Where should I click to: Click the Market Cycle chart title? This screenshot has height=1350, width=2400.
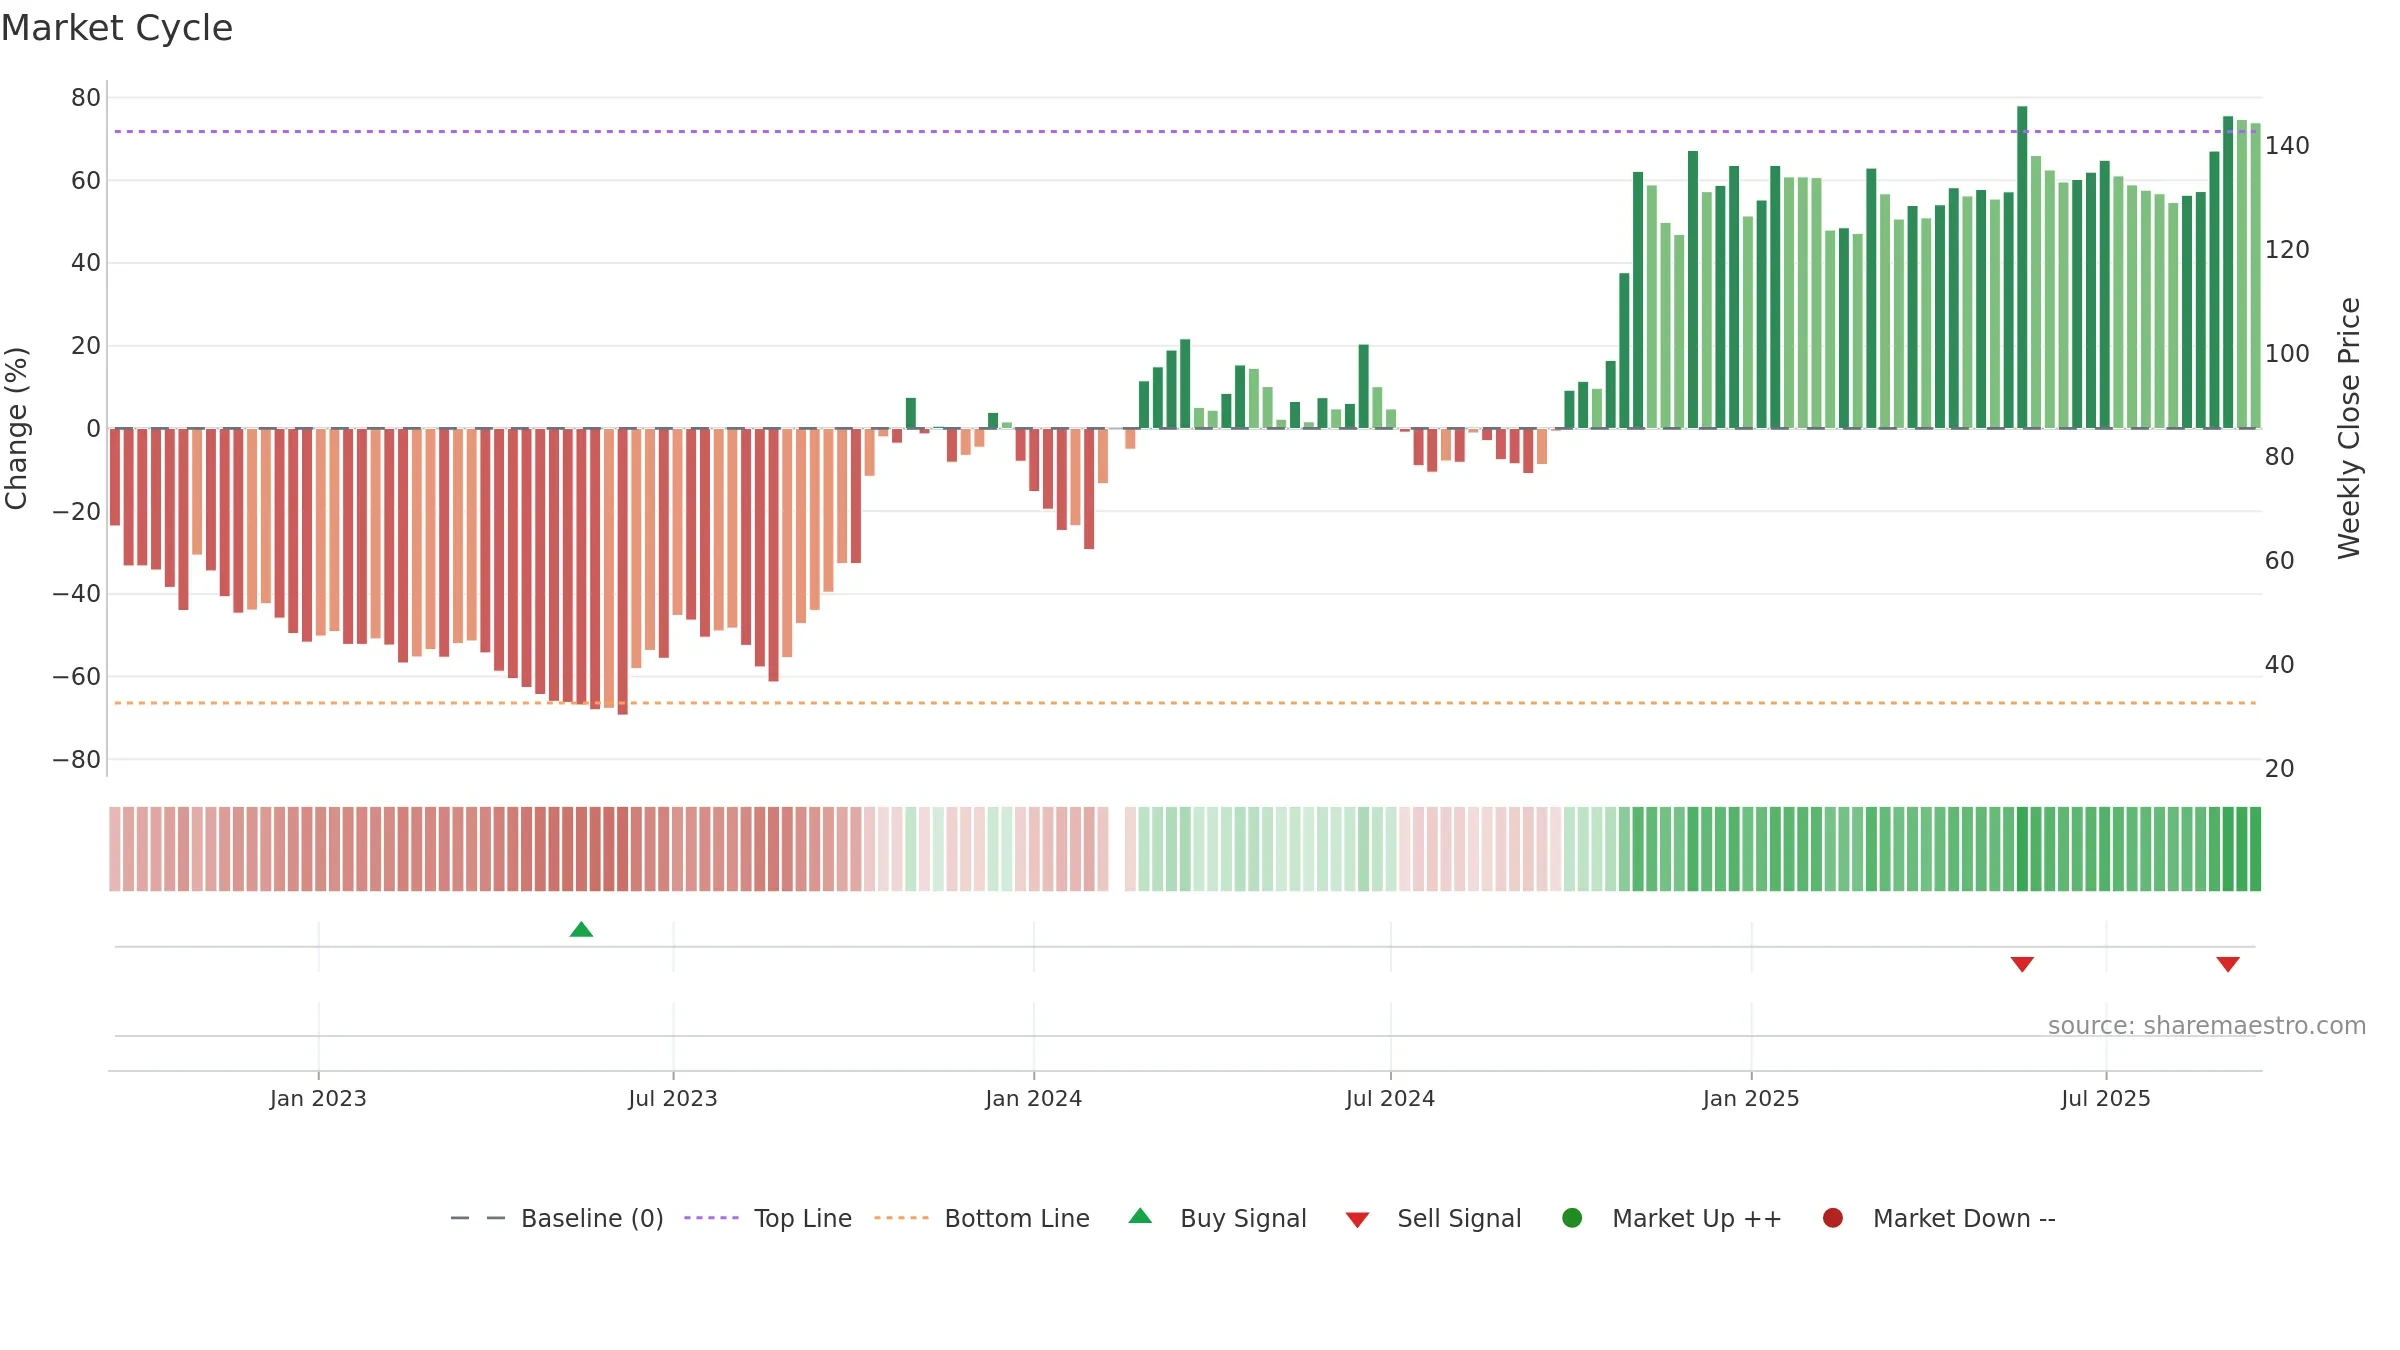(117, 28)
